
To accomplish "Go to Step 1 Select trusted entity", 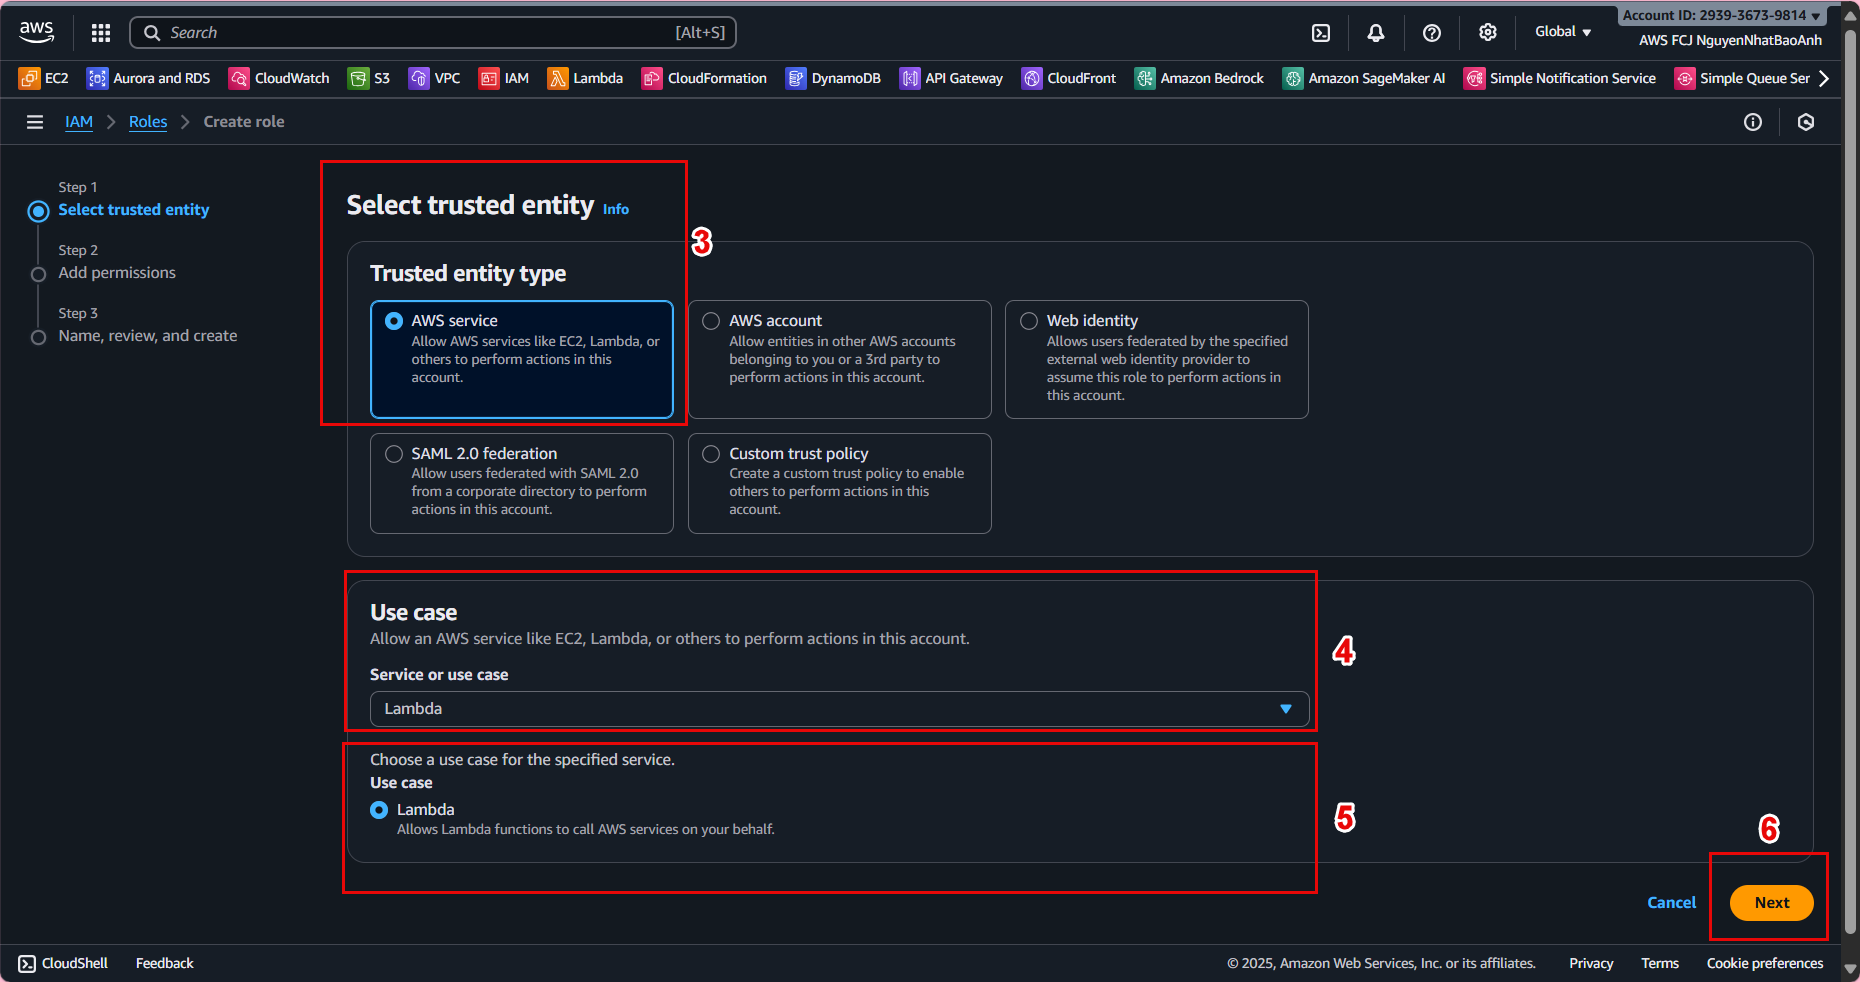I will pos(134,210).
